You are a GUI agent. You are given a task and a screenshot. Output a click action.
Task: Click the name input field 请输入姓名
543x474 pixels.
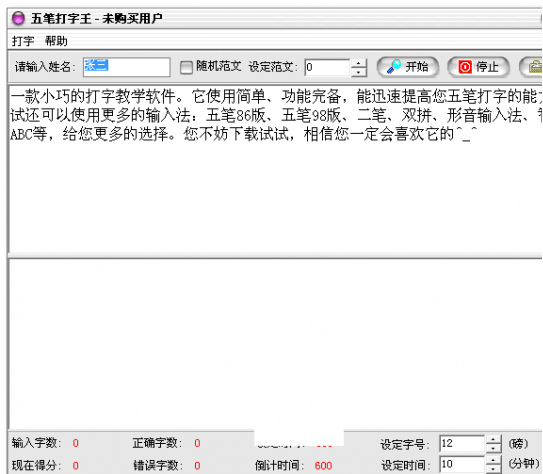pos(127,67)
